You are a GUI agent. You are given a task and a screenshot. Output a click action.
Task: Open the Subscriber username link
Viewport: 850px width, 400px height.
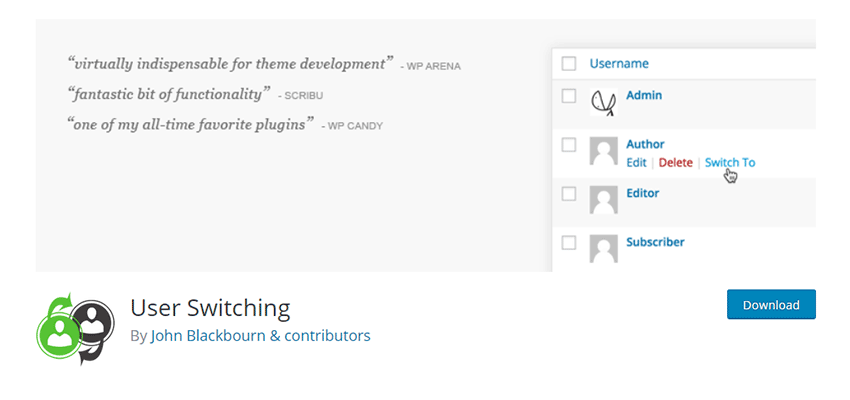click(x=655, y=241)
